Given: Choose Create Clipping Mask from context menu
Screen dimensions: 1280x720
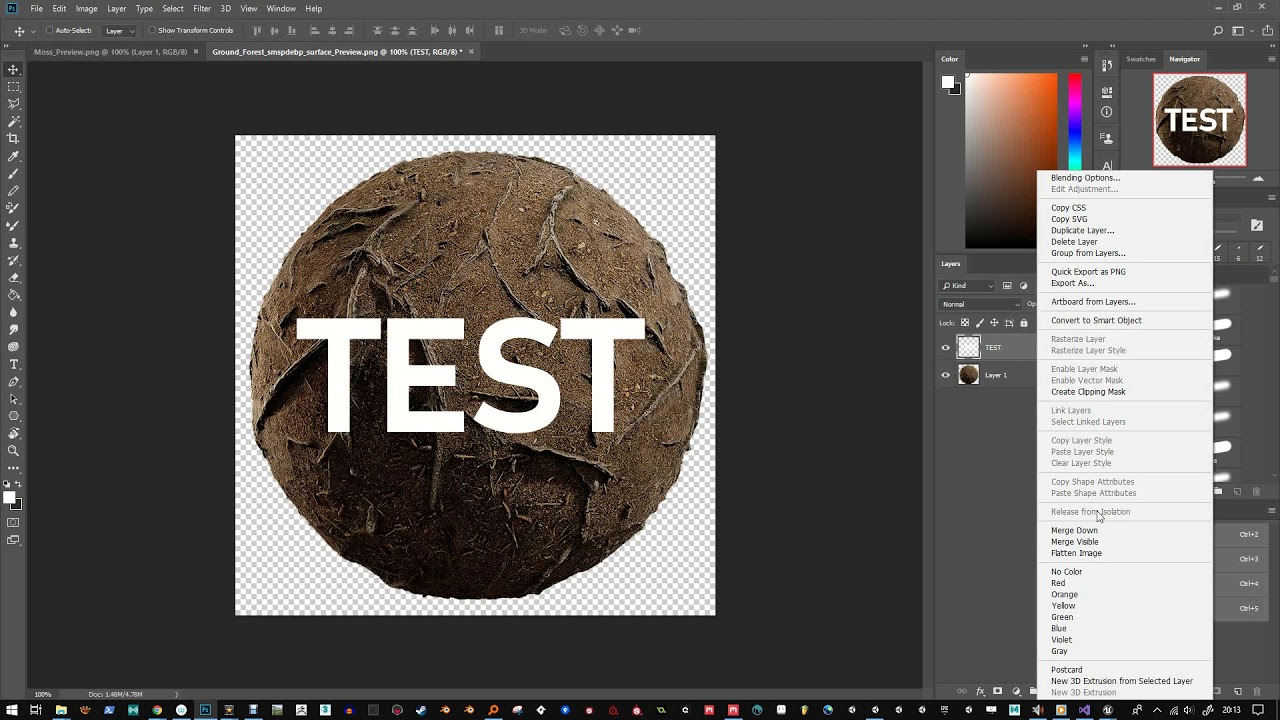Looking at the screenshot, I should (1088, 392).
